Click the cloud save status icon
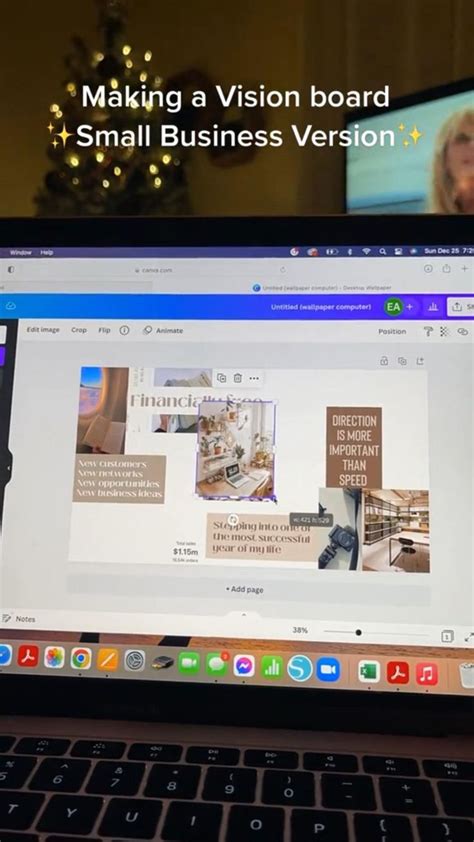Image resolution: width=474 pixels, height=842 pixels. point(11,306)
